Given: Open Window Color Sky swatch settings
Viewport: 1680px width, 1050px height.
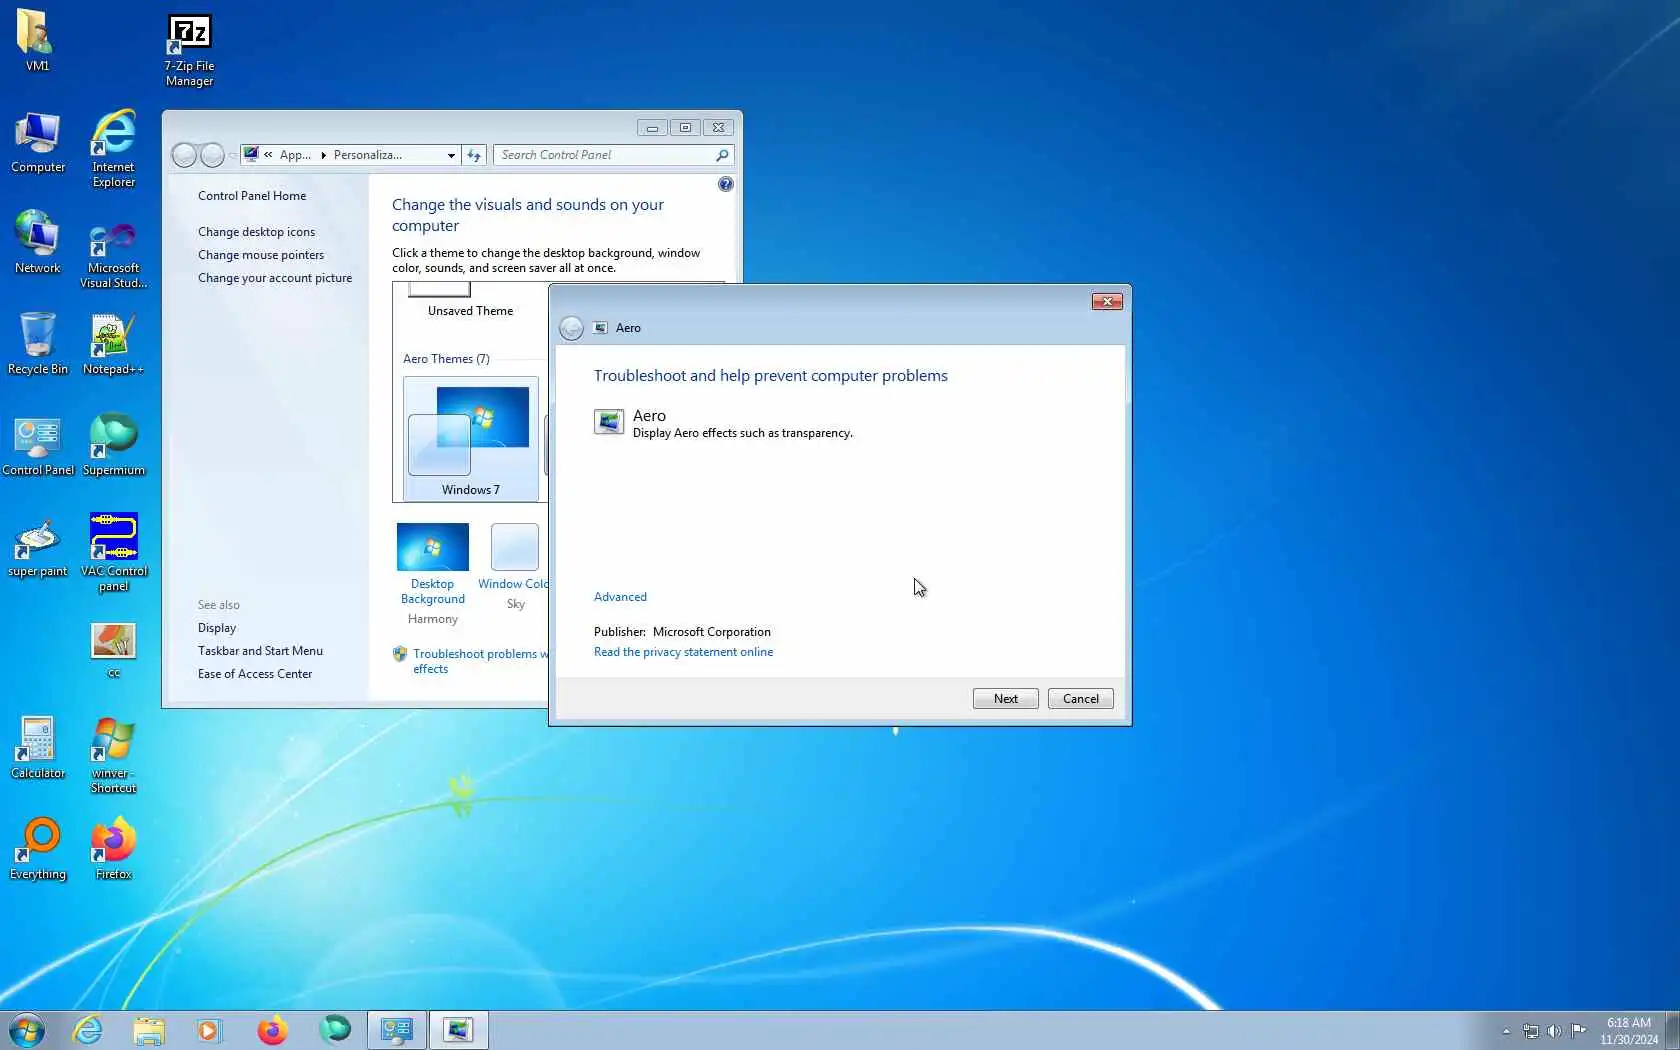Looking at the screenshot, I should coord(515,565).
